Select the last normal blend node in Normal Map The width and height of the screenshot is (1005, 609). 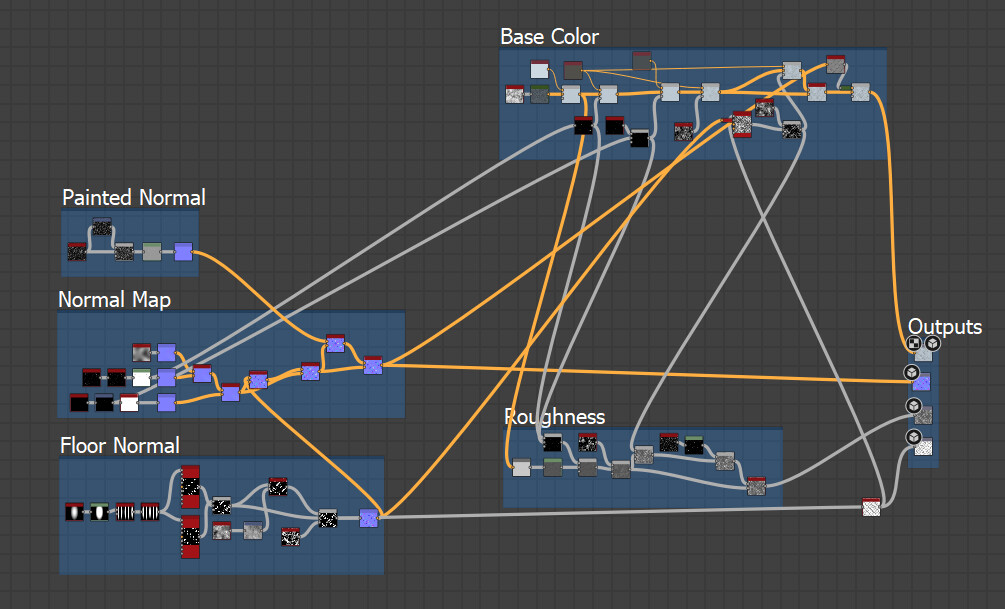click(373, 365)
